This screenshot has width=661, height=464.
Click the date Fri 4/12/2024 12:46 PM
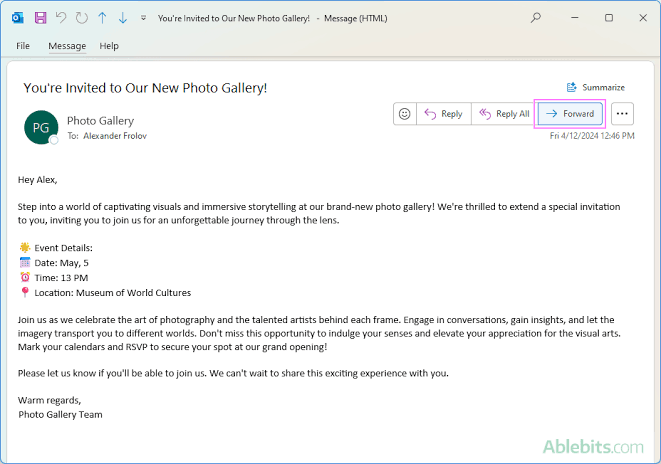[592, 136]
